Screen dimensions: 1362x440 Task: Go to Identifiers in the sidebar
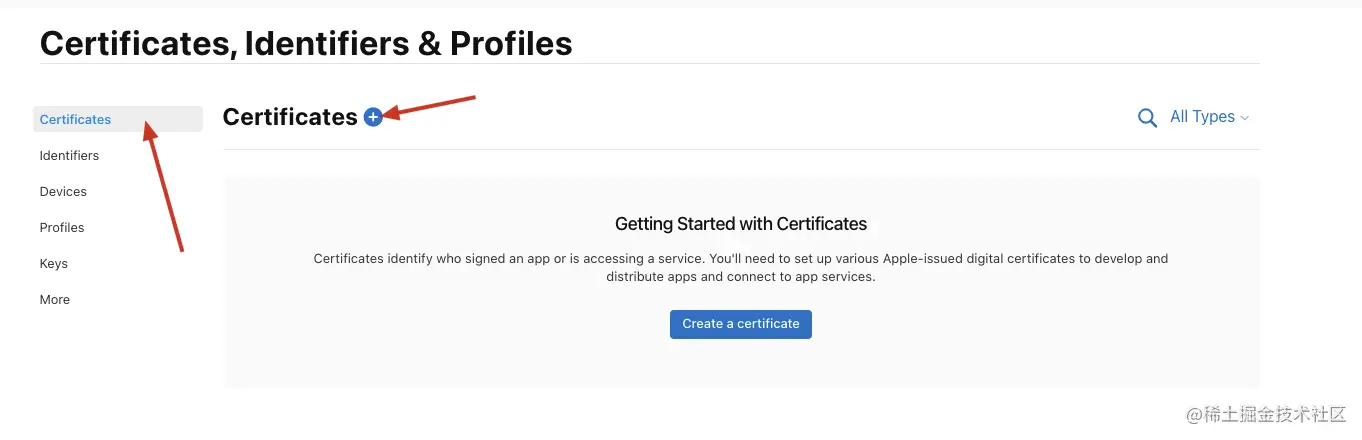[69, 155]
